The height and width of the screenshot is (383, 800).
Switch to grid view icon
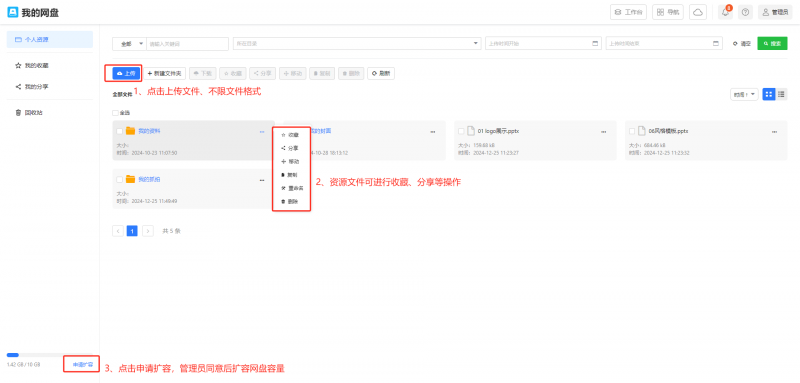click(769, 94)
